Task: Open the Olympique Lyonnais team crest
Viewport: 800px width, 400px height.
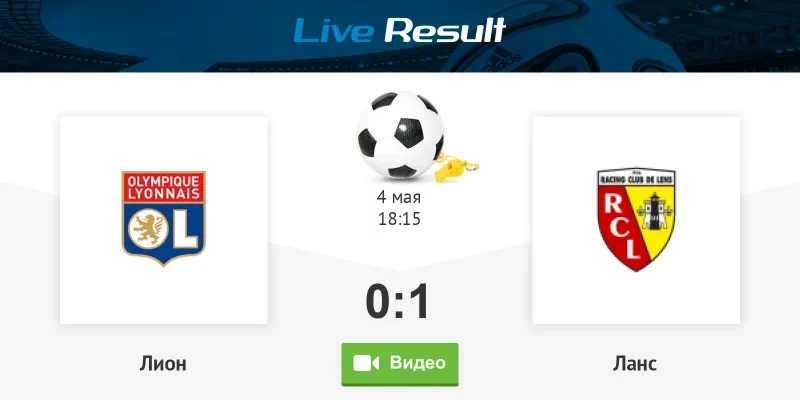Action: pyautogui.click(x=163, y=218)
